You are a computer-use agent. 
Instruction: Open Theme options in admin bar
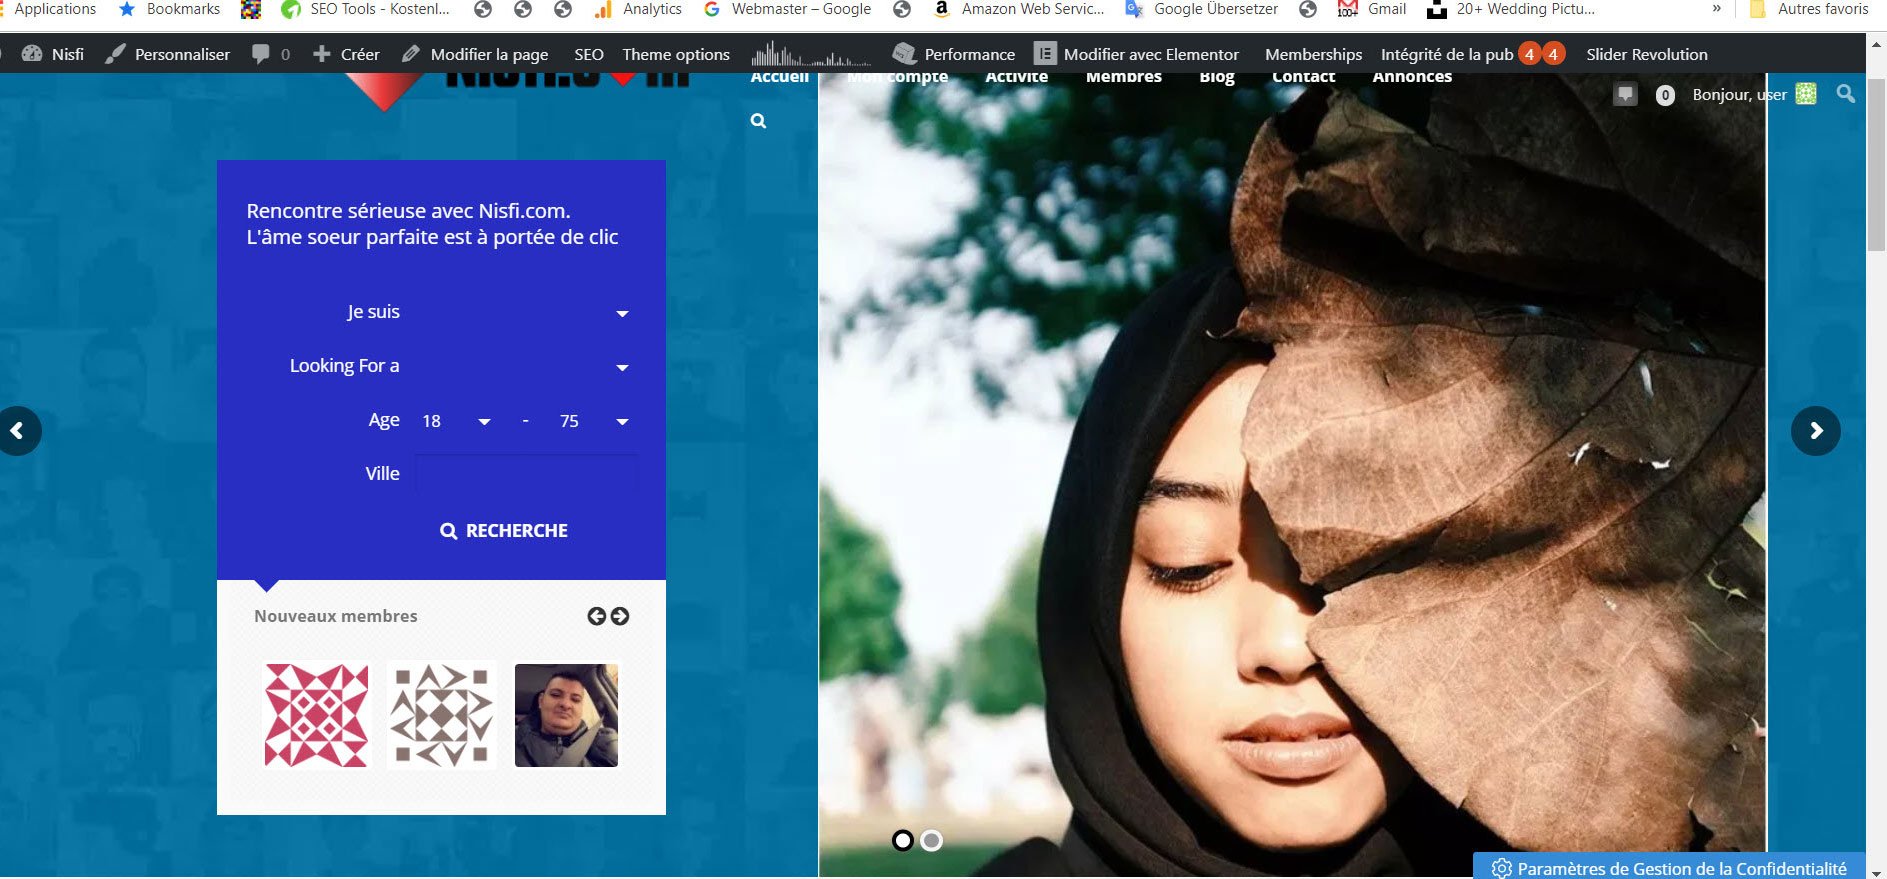[x=676, y=54]
